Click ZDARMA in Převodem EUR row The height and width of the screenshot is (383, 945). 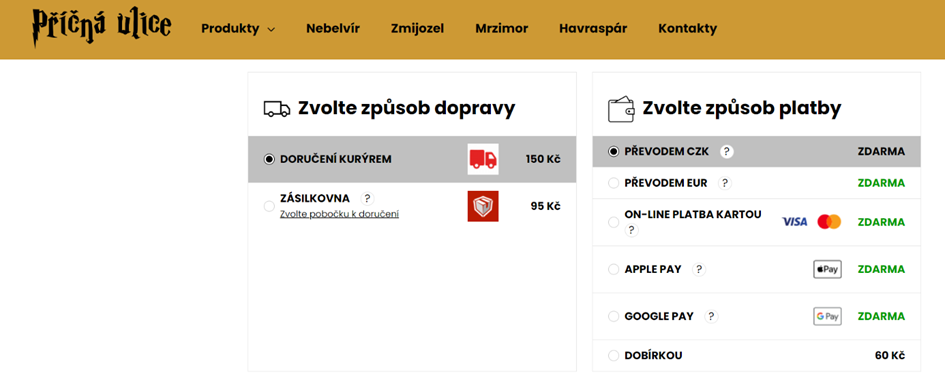(881, 183)
